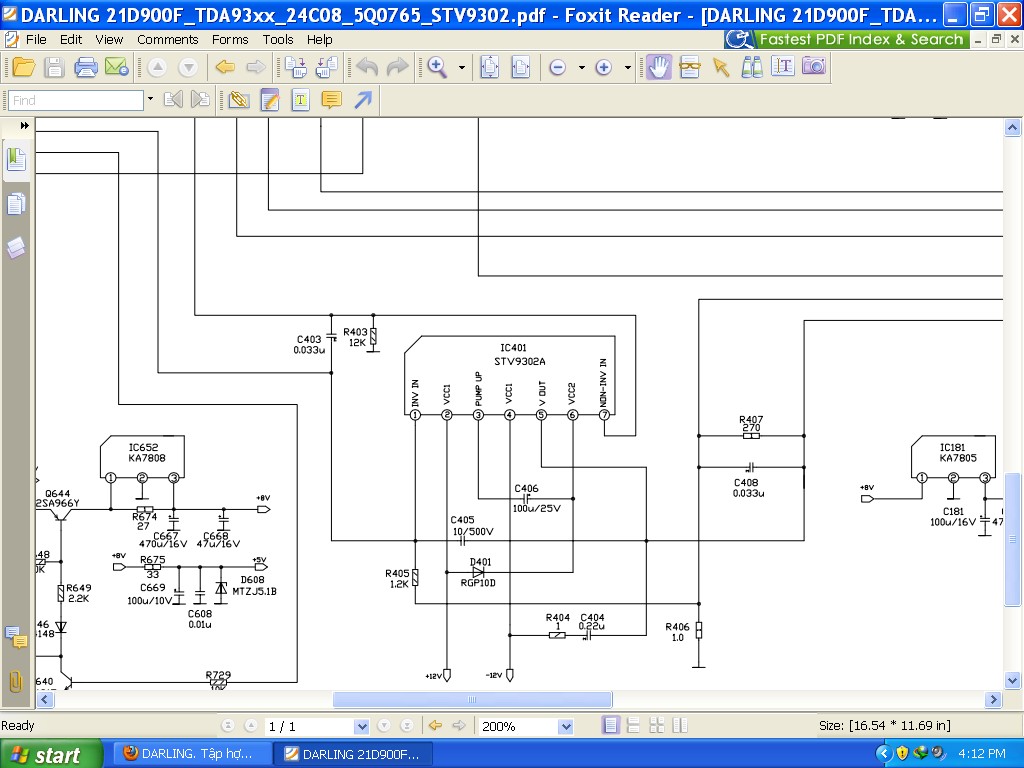Open the Tools menu
Image resolution: width=1024 pixels, height=768 pixels.
click(278, 40)
